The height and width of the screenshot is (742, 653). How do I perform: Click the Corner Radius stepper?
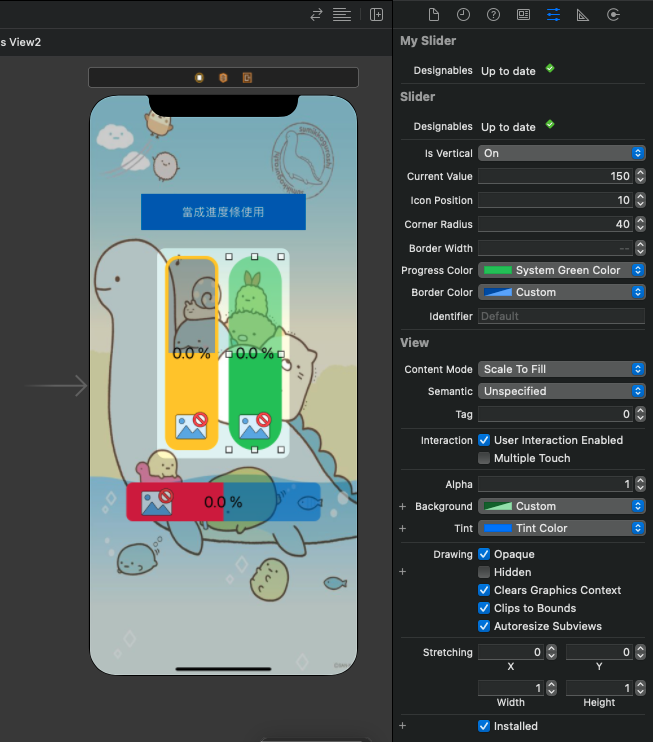click(640, 224)
